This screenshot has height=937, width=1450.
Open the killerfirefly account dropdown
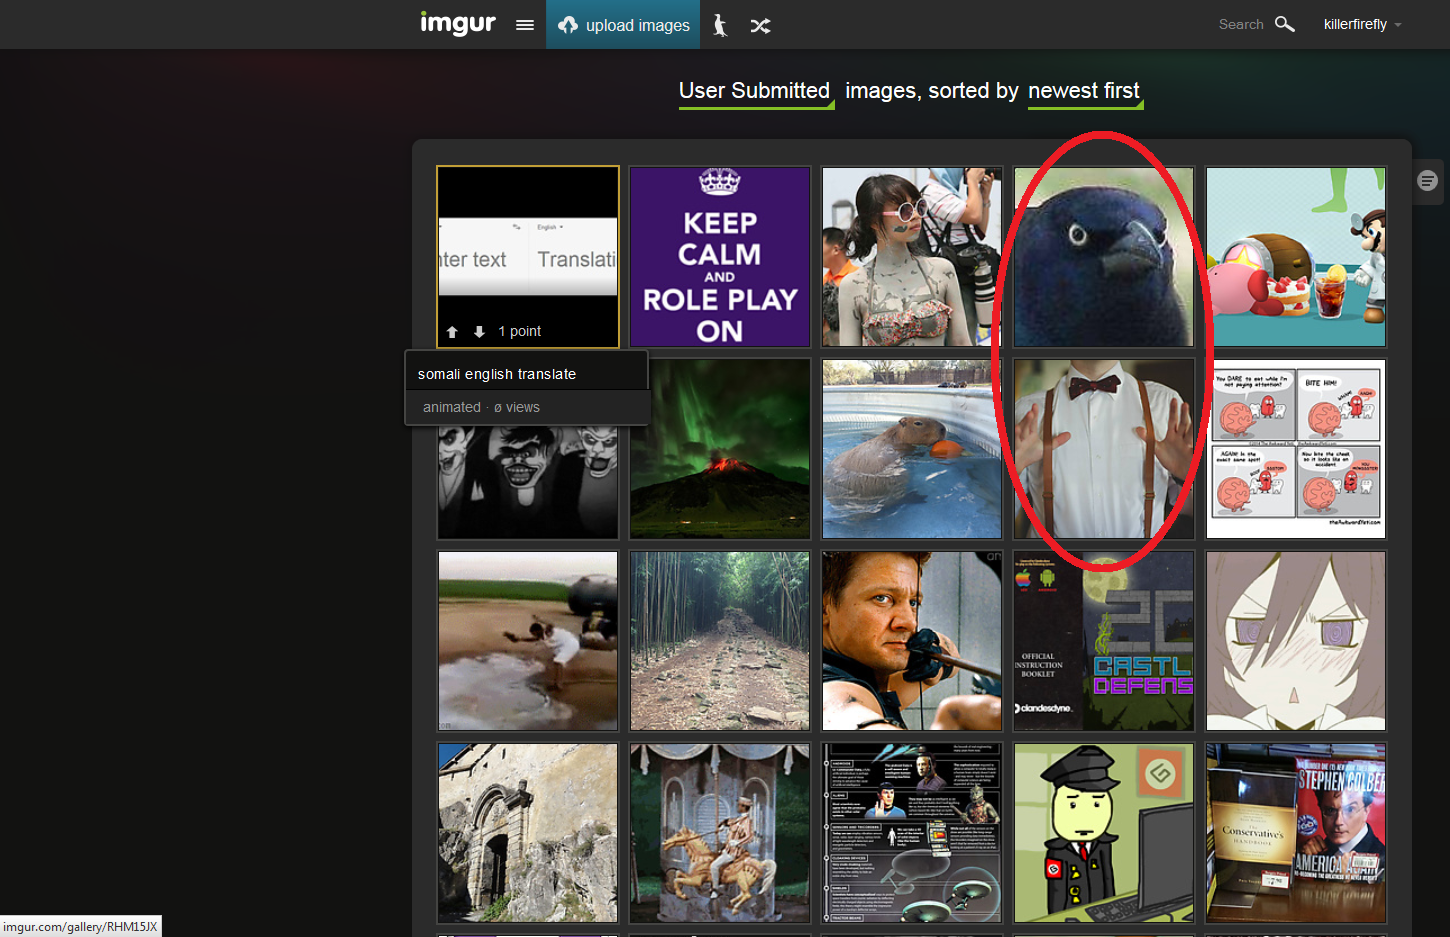click(x=1362, y=24)
